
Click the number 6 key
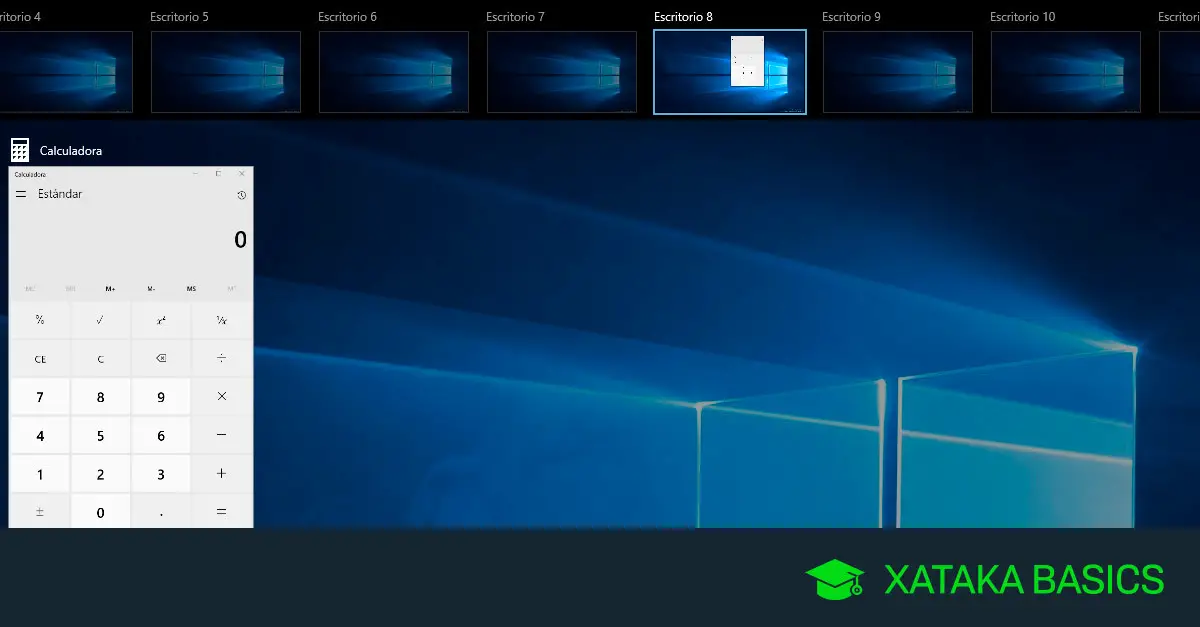coord(161,435)
